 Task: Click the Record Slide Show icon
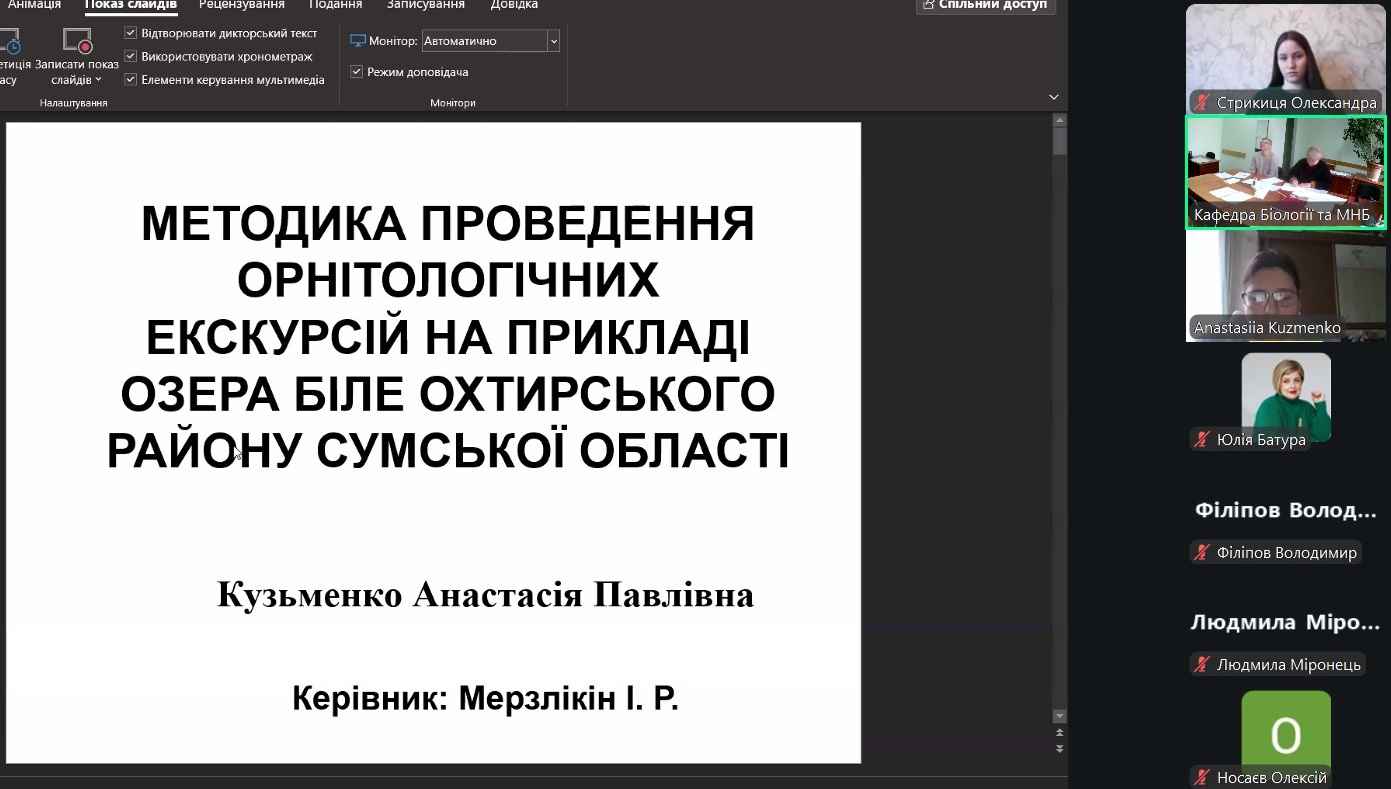pyautogui.click(x=77, y=41)
